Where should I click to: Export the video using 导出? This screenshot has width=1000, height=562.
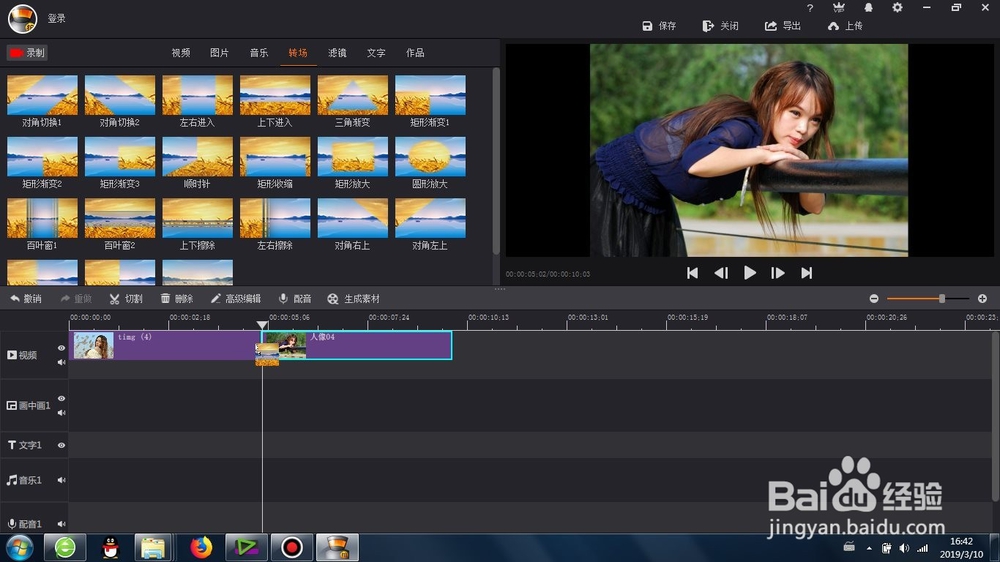pyautogui.click(x=783, y=26)
